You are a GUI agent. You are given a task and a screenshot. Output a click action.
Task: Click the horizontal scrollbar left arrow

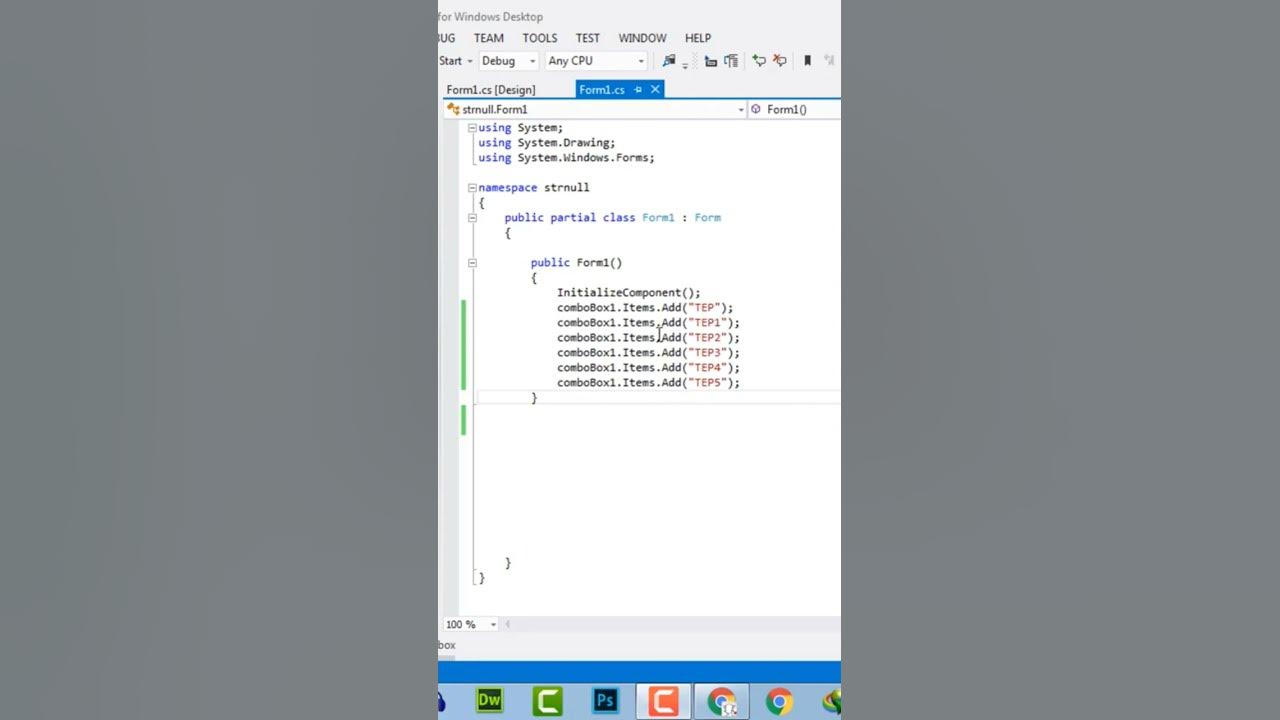point(507,624)
